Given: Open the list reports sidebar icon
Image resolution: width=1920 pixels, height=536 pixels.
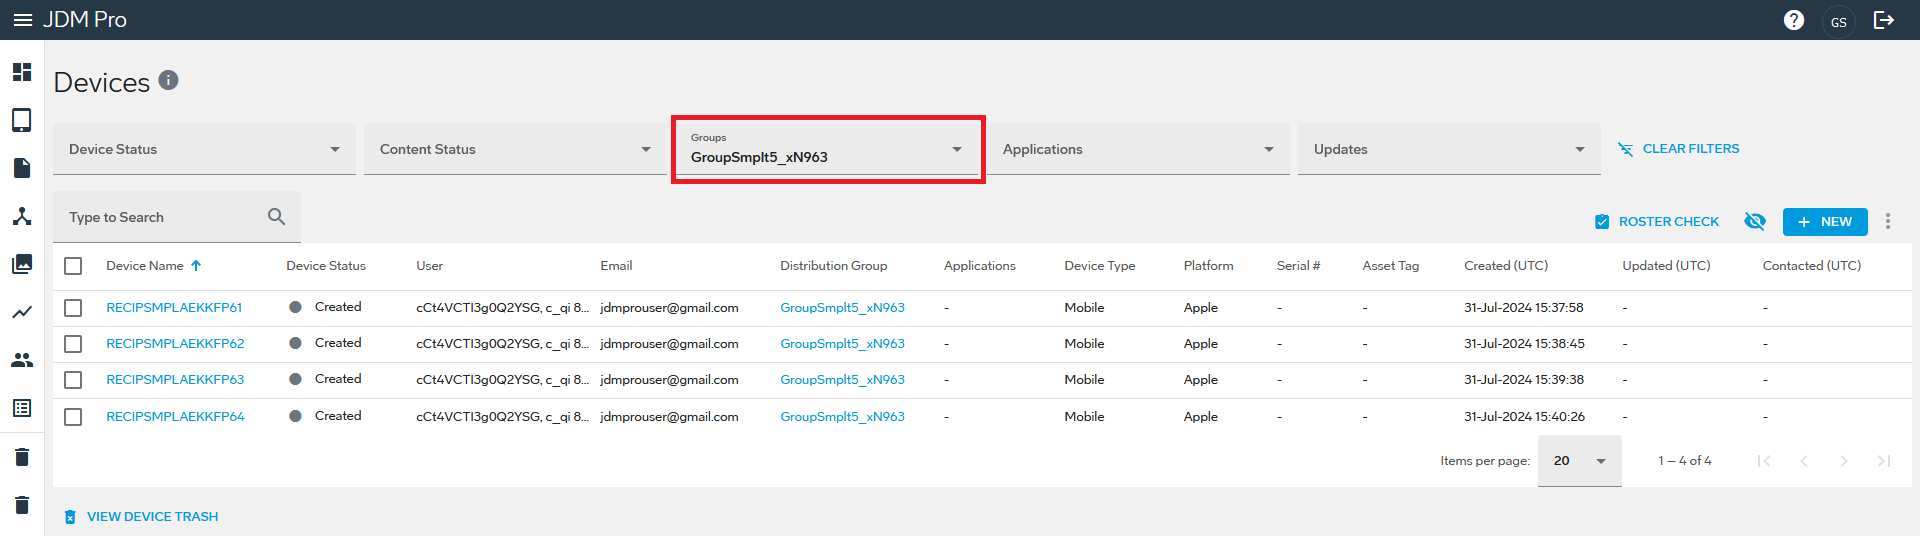Looking at the screenshot, I should (x=22, y=408).
